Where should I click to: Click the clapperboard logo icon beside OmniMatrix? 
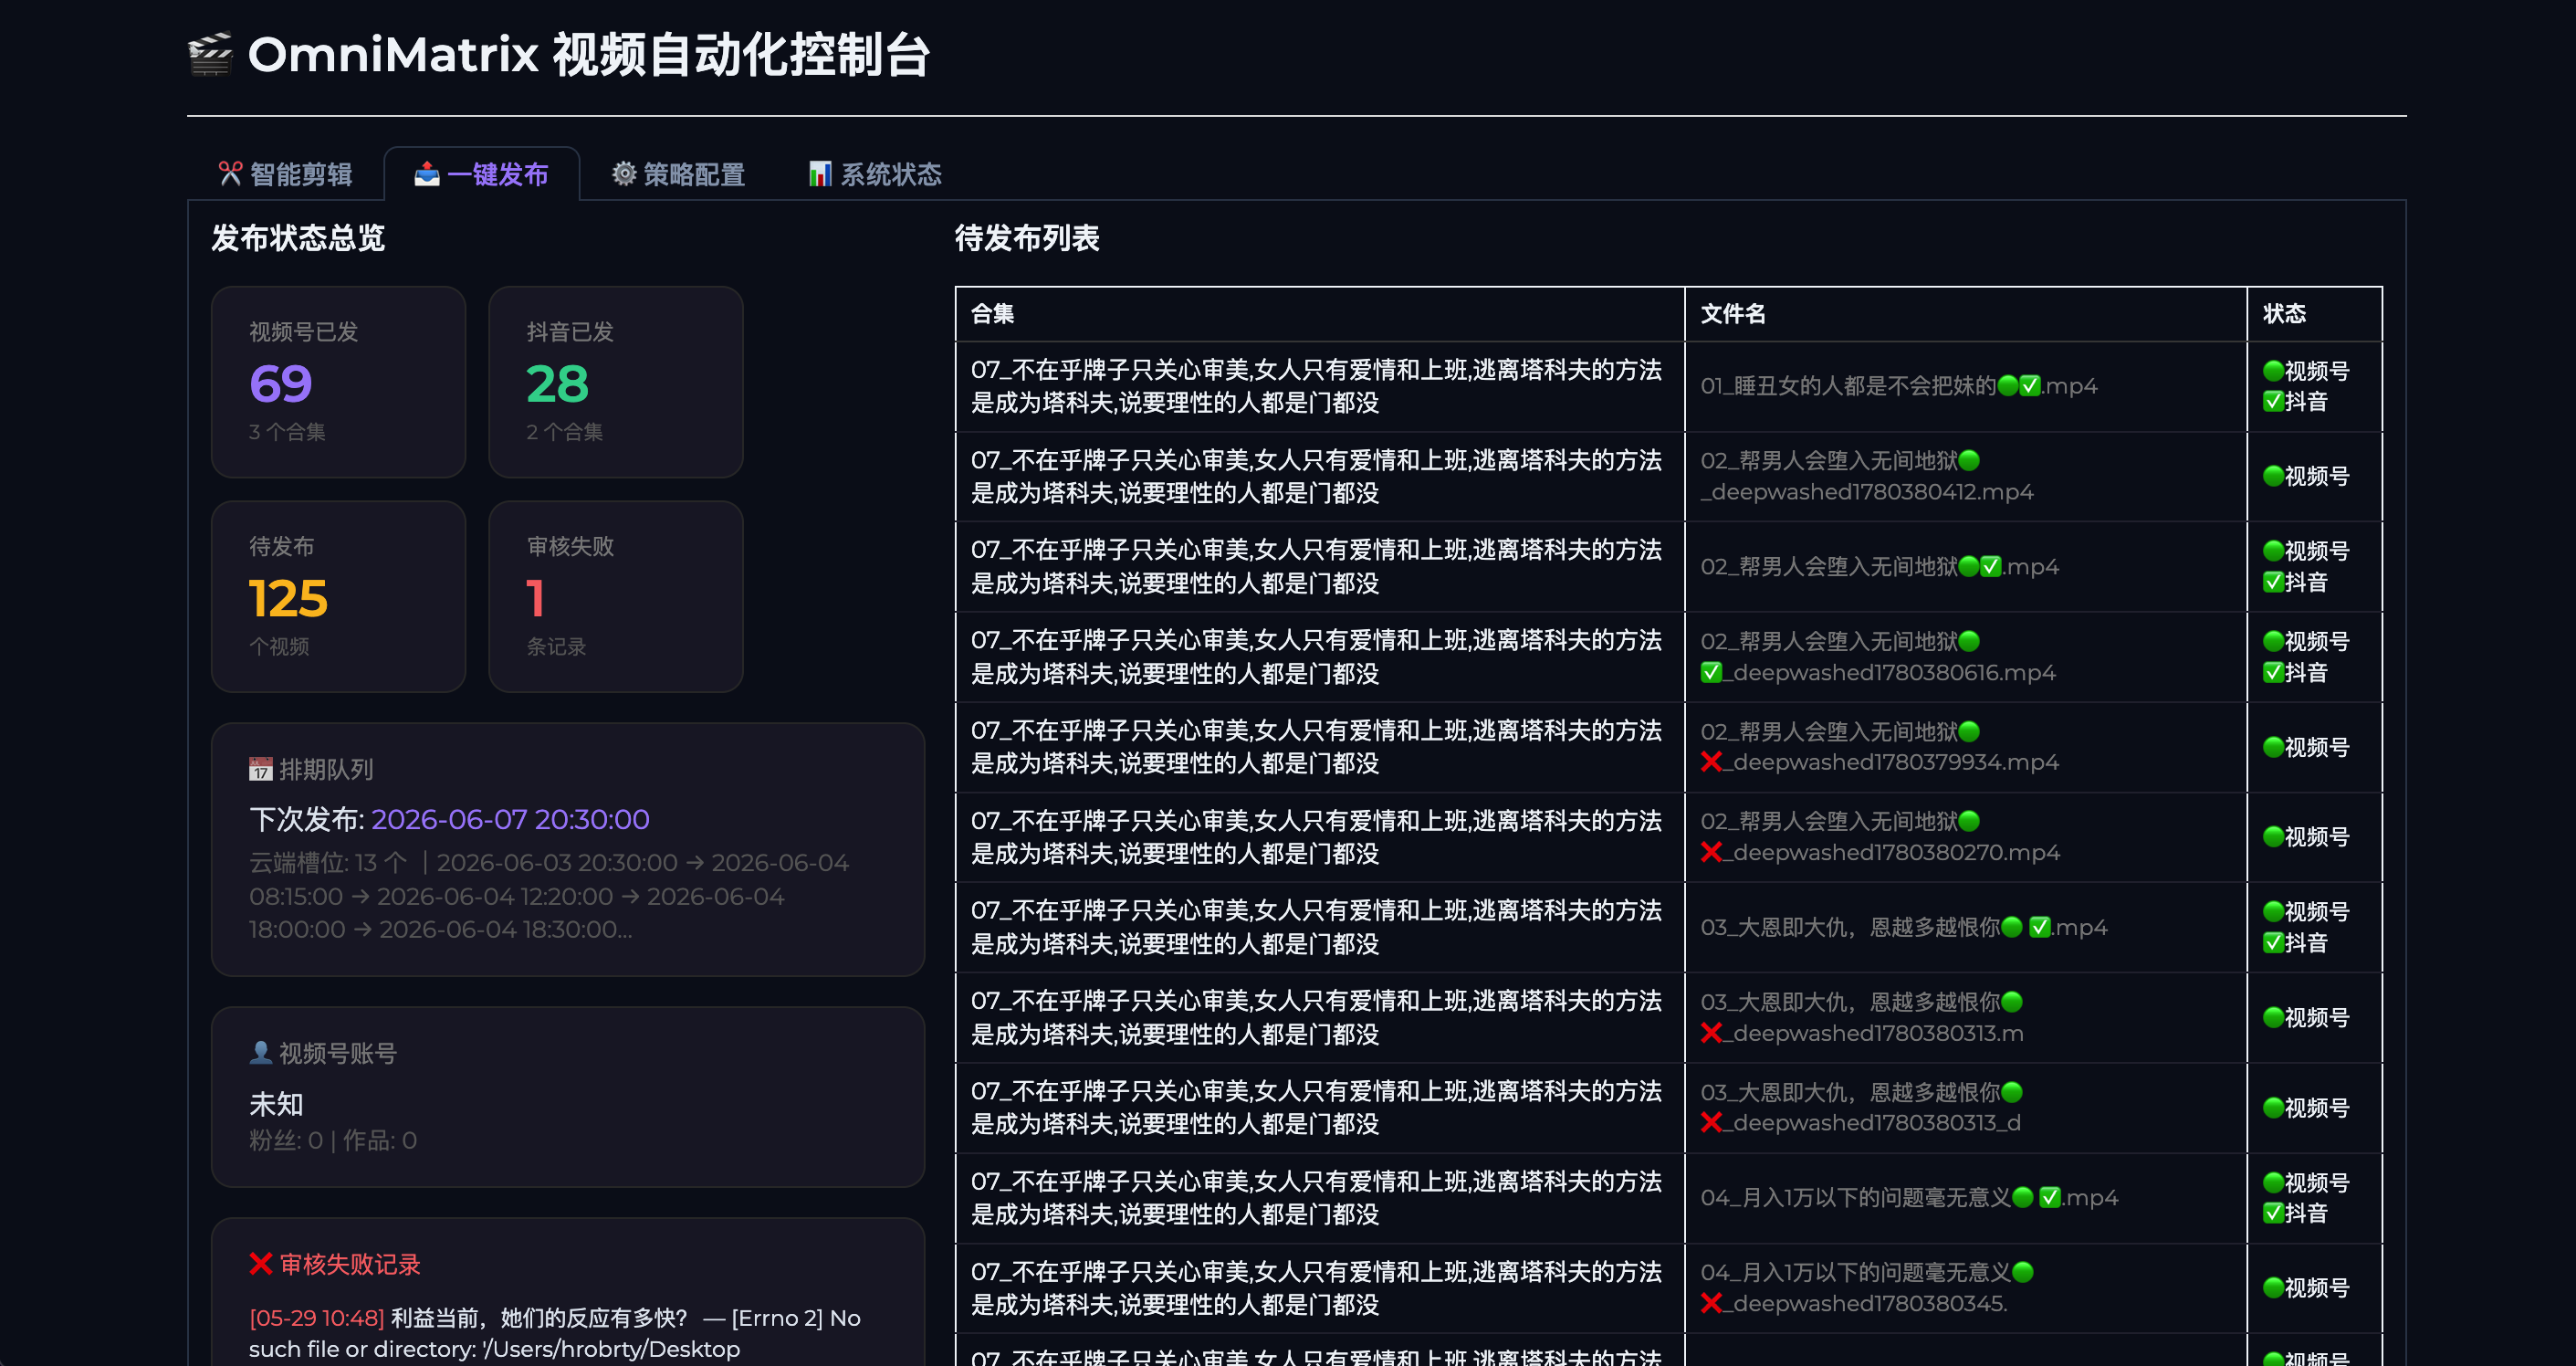pos(210,54)
